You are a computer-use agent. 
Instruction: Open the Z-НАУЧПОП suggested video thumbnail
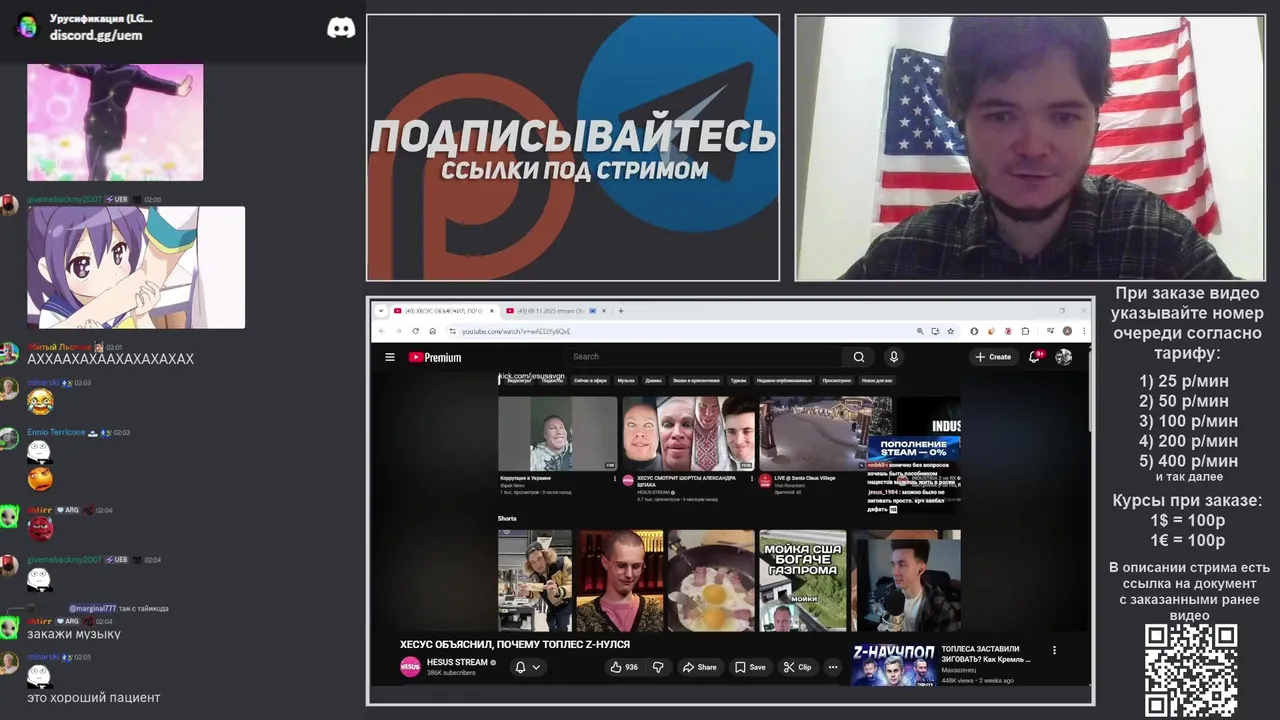click(x=893, y=664)
